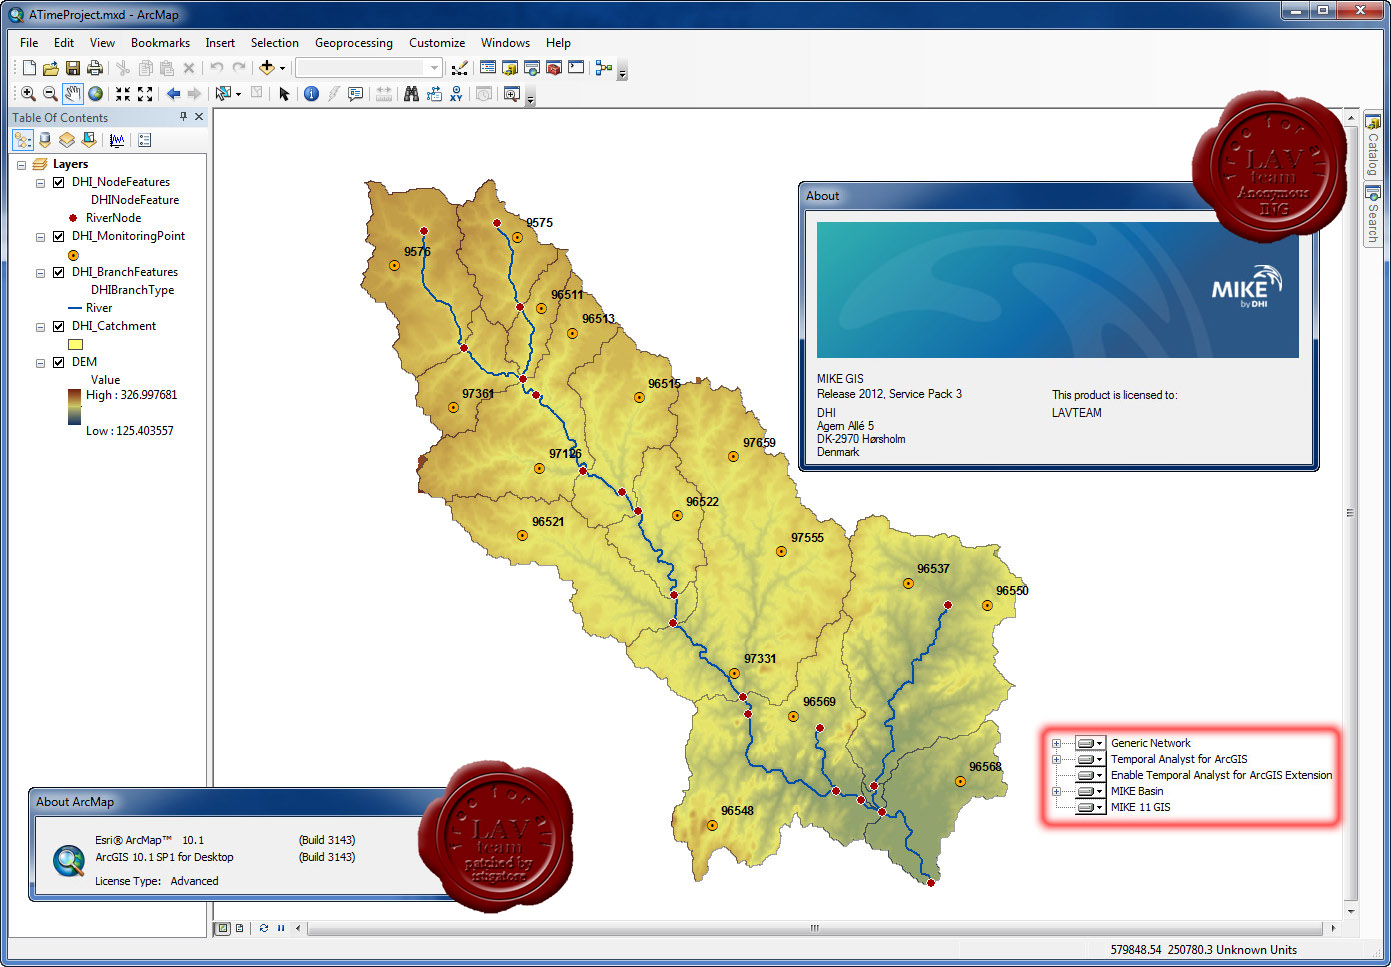The height and width of the screenshot is (967, 1391).
Task: Select the Zoom In tool
Action: click(x=28, y=94)
